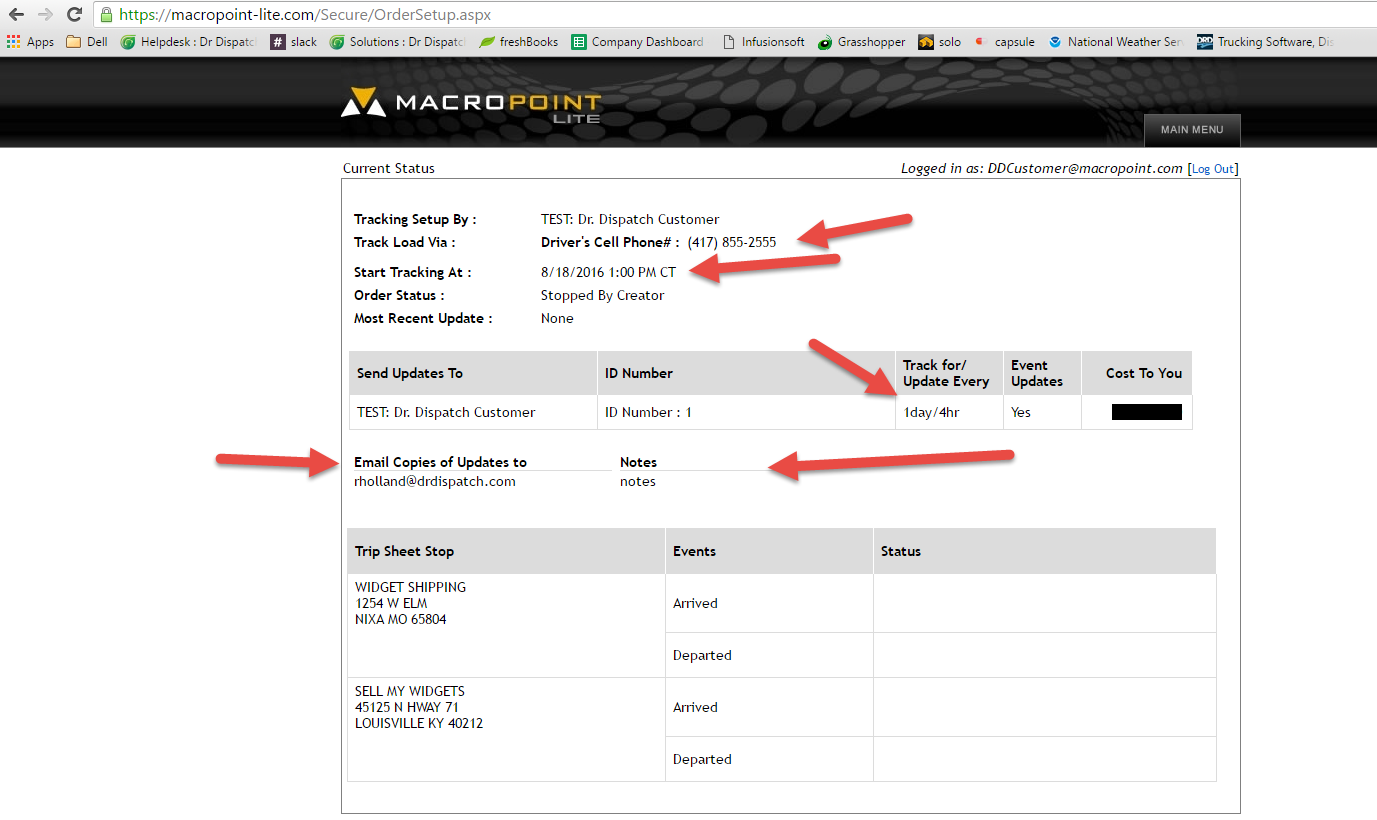
Task: Click the Most Recent Update value None
Action: coord(557,318)
